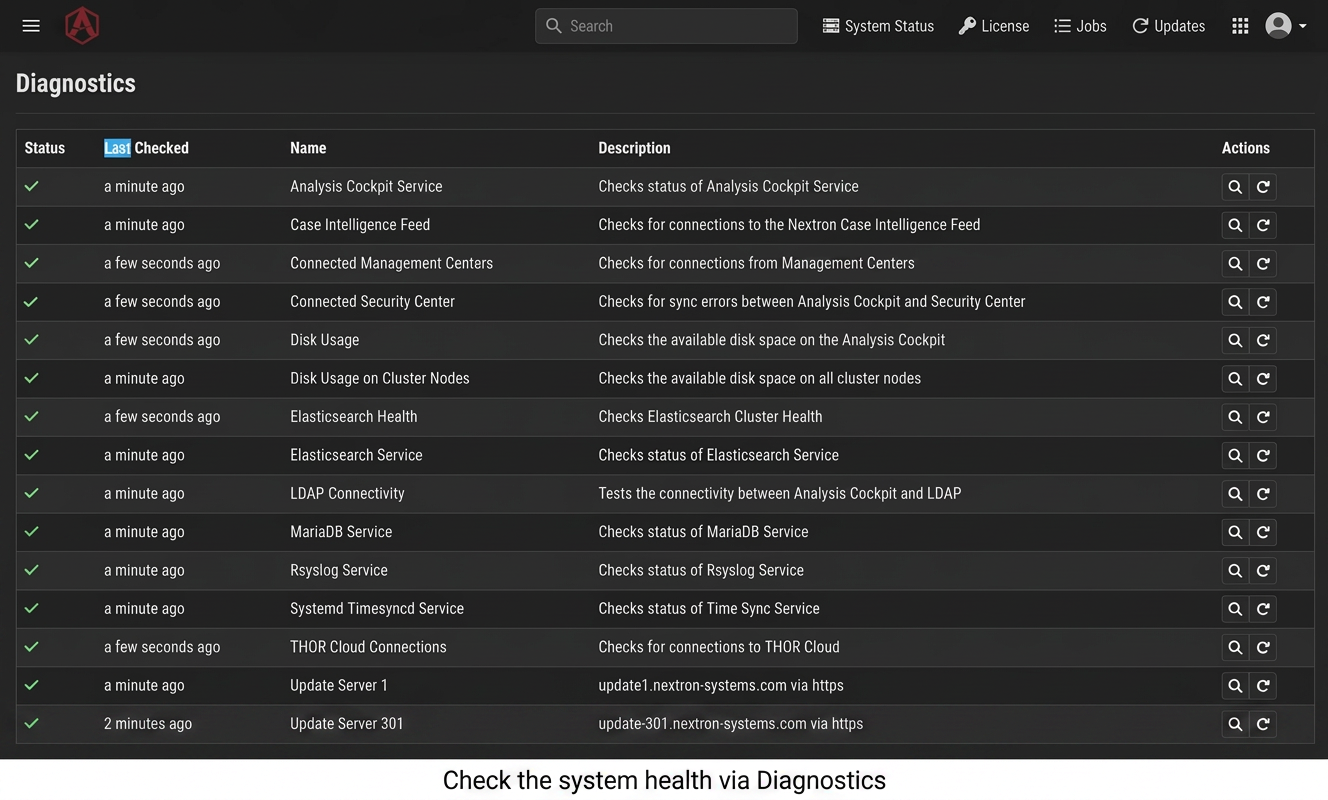This screenshot has width=1328, height=800.
Task: View details of Analysis Cockpit Service check
Action: tap(1235, 187)
